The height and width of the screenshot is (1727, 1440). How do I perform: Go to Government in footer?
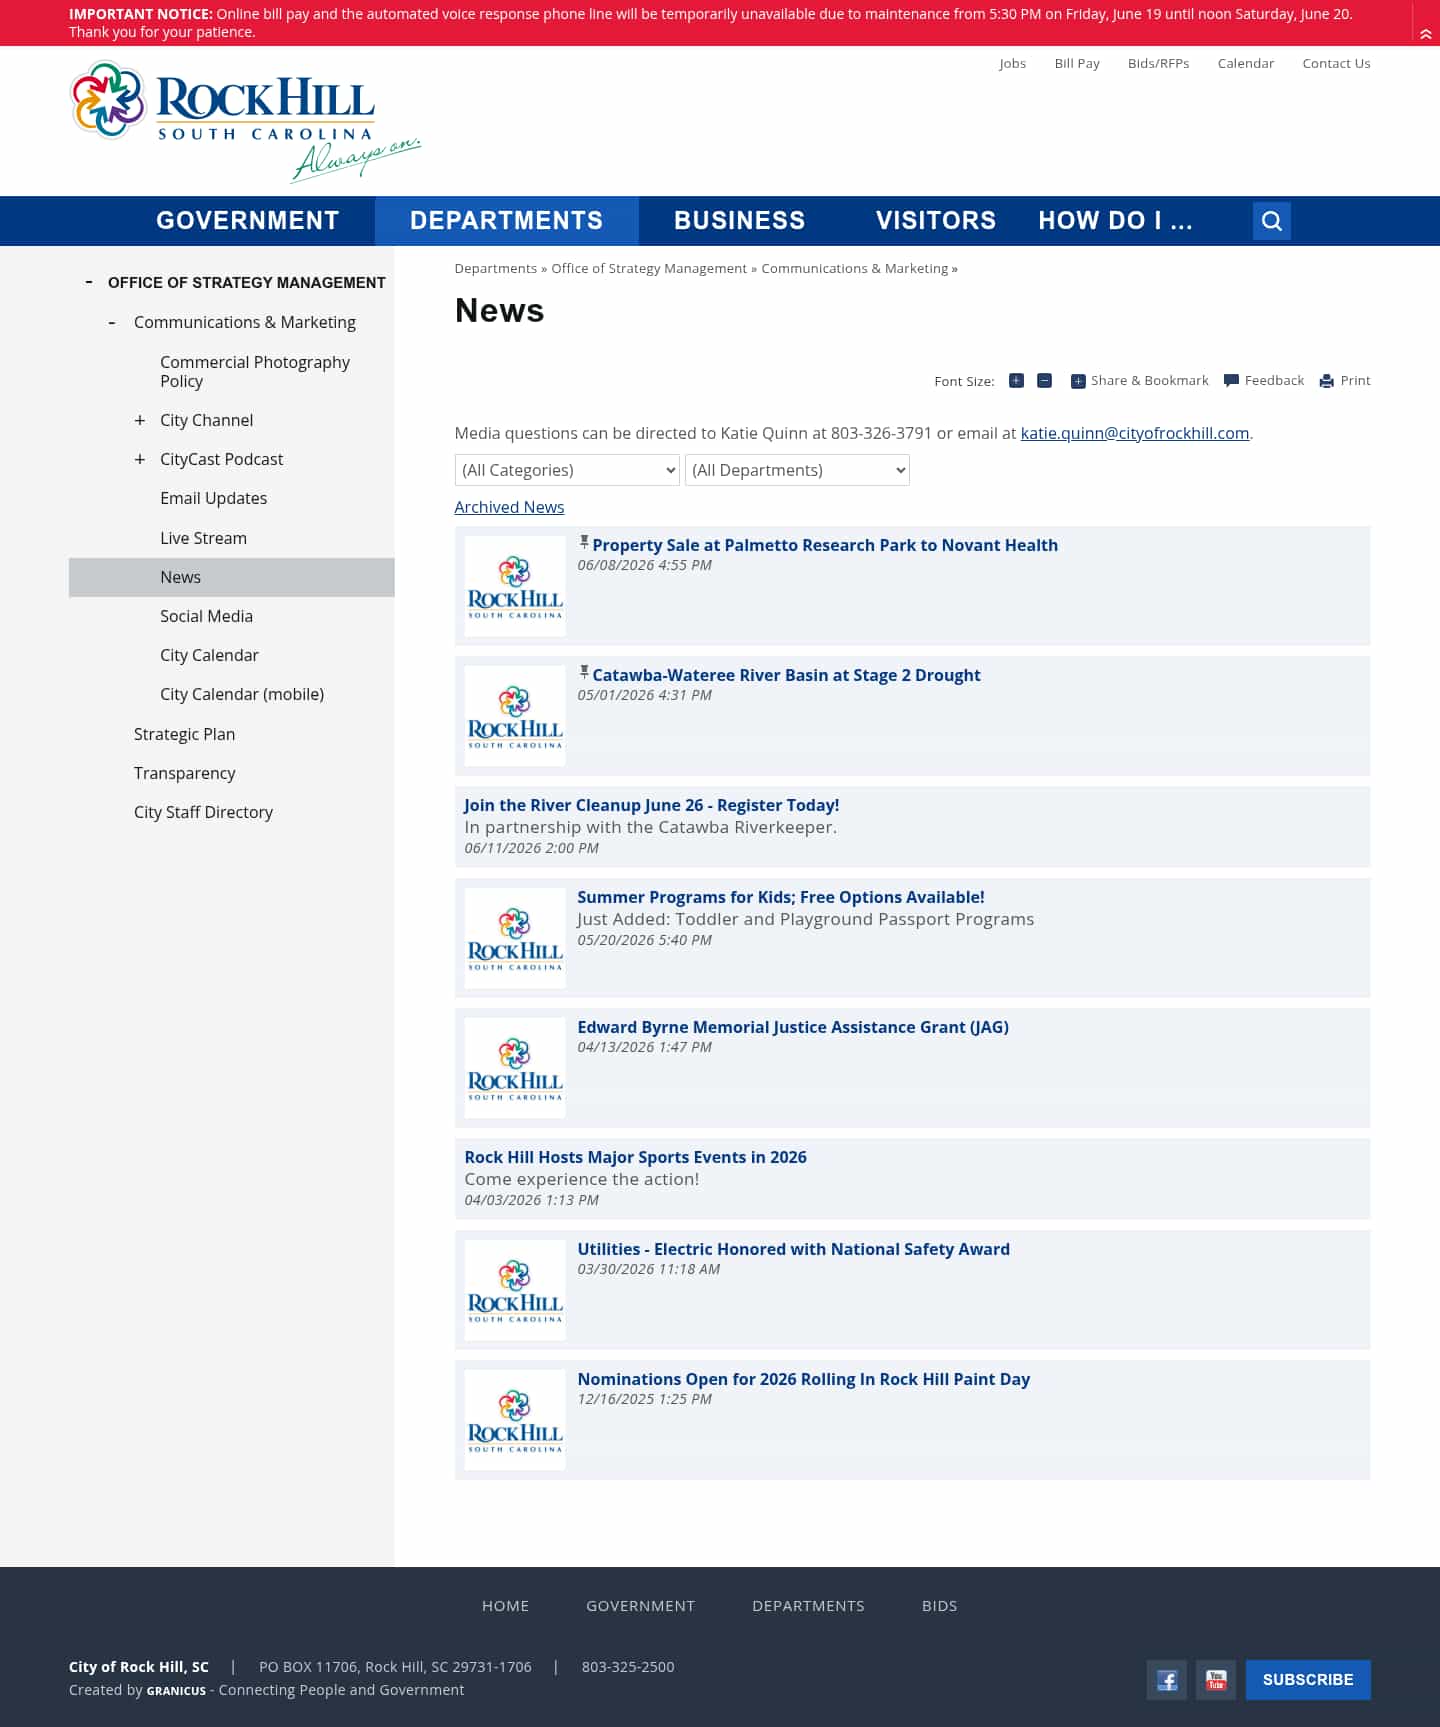click(x=640, y=1606)
